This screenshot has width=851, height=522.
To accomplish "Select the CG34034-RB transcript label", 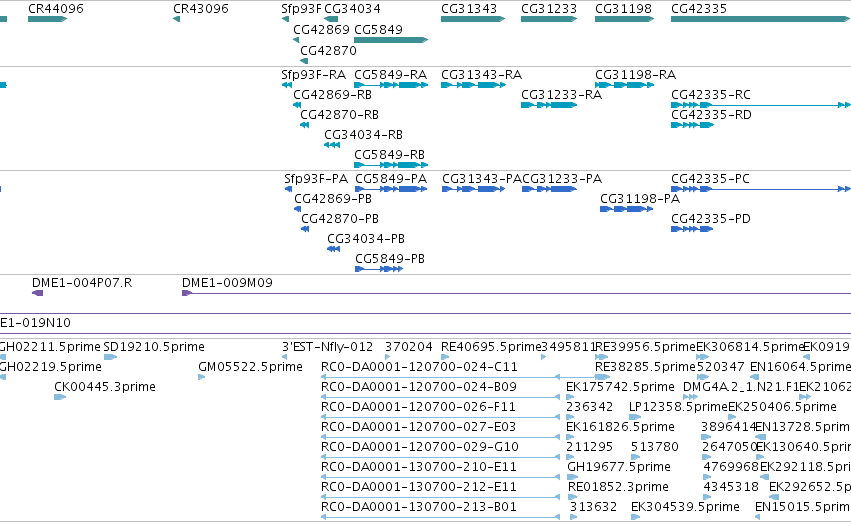I will pos(363,135).
